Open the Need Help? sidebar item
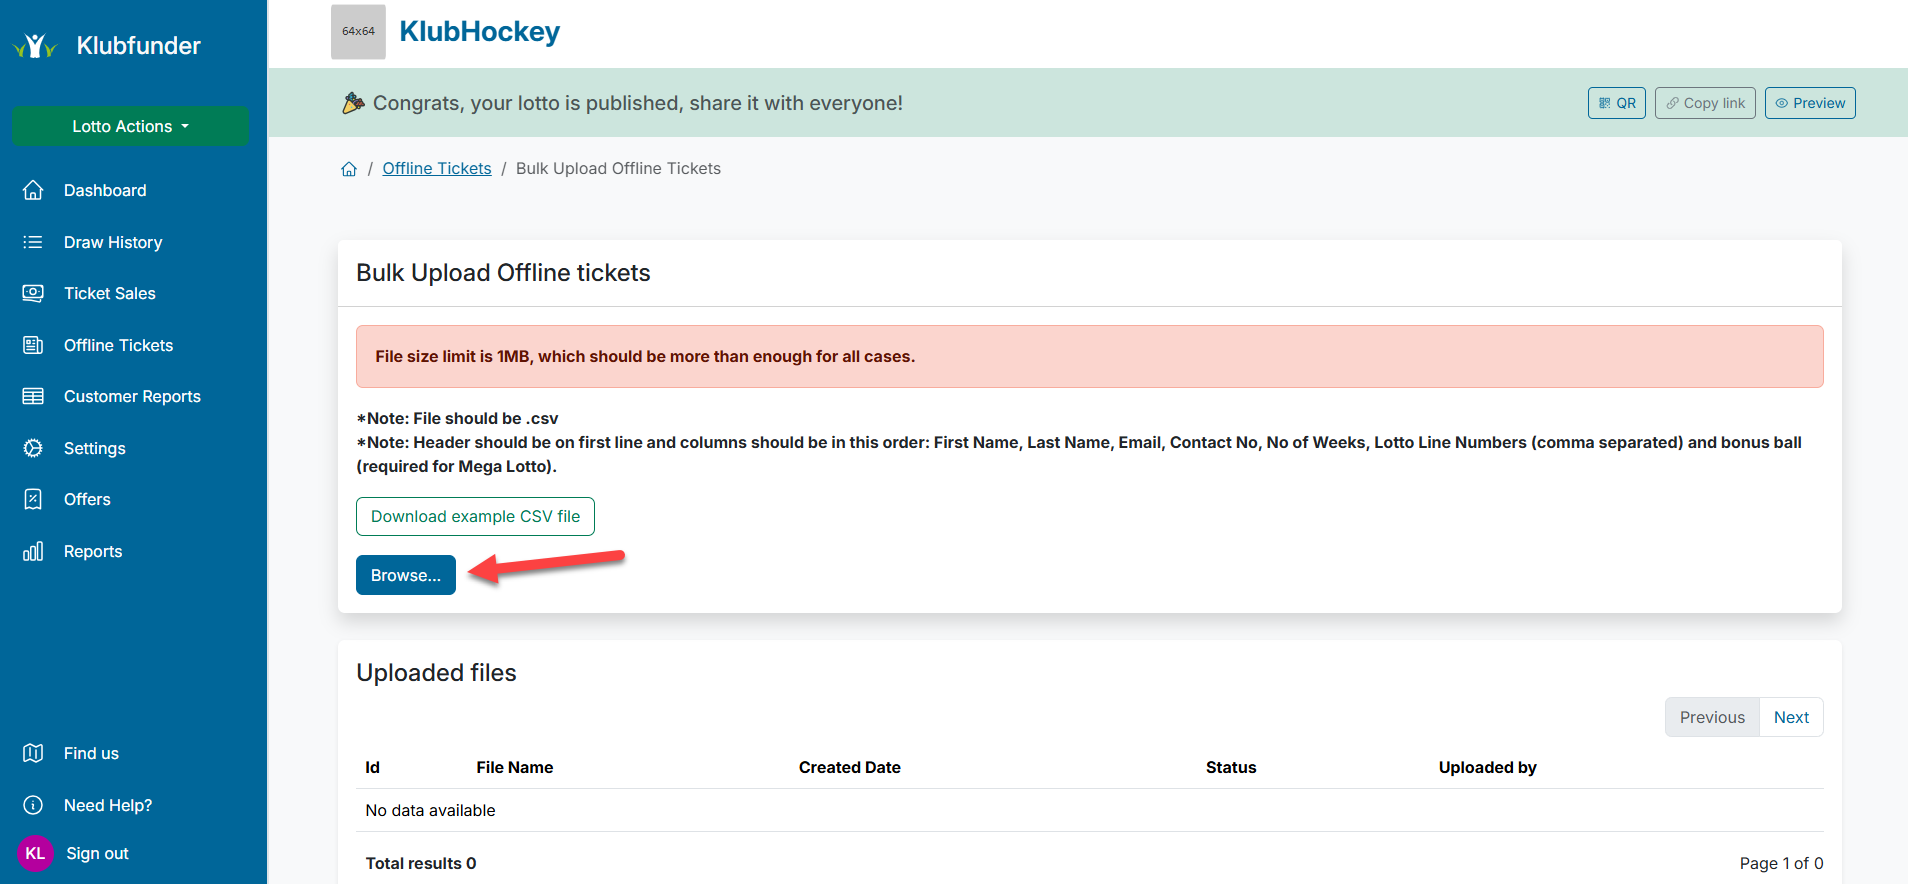This screenshot has height=884, width=1908. [107, 805]
